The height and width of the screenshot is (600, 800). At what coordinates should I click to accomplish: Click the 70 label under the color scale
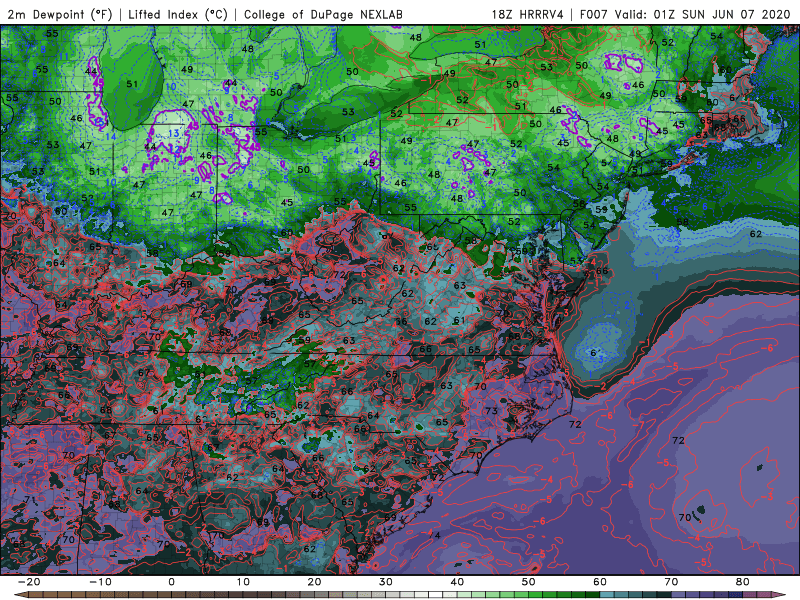[x=671, y=582]
